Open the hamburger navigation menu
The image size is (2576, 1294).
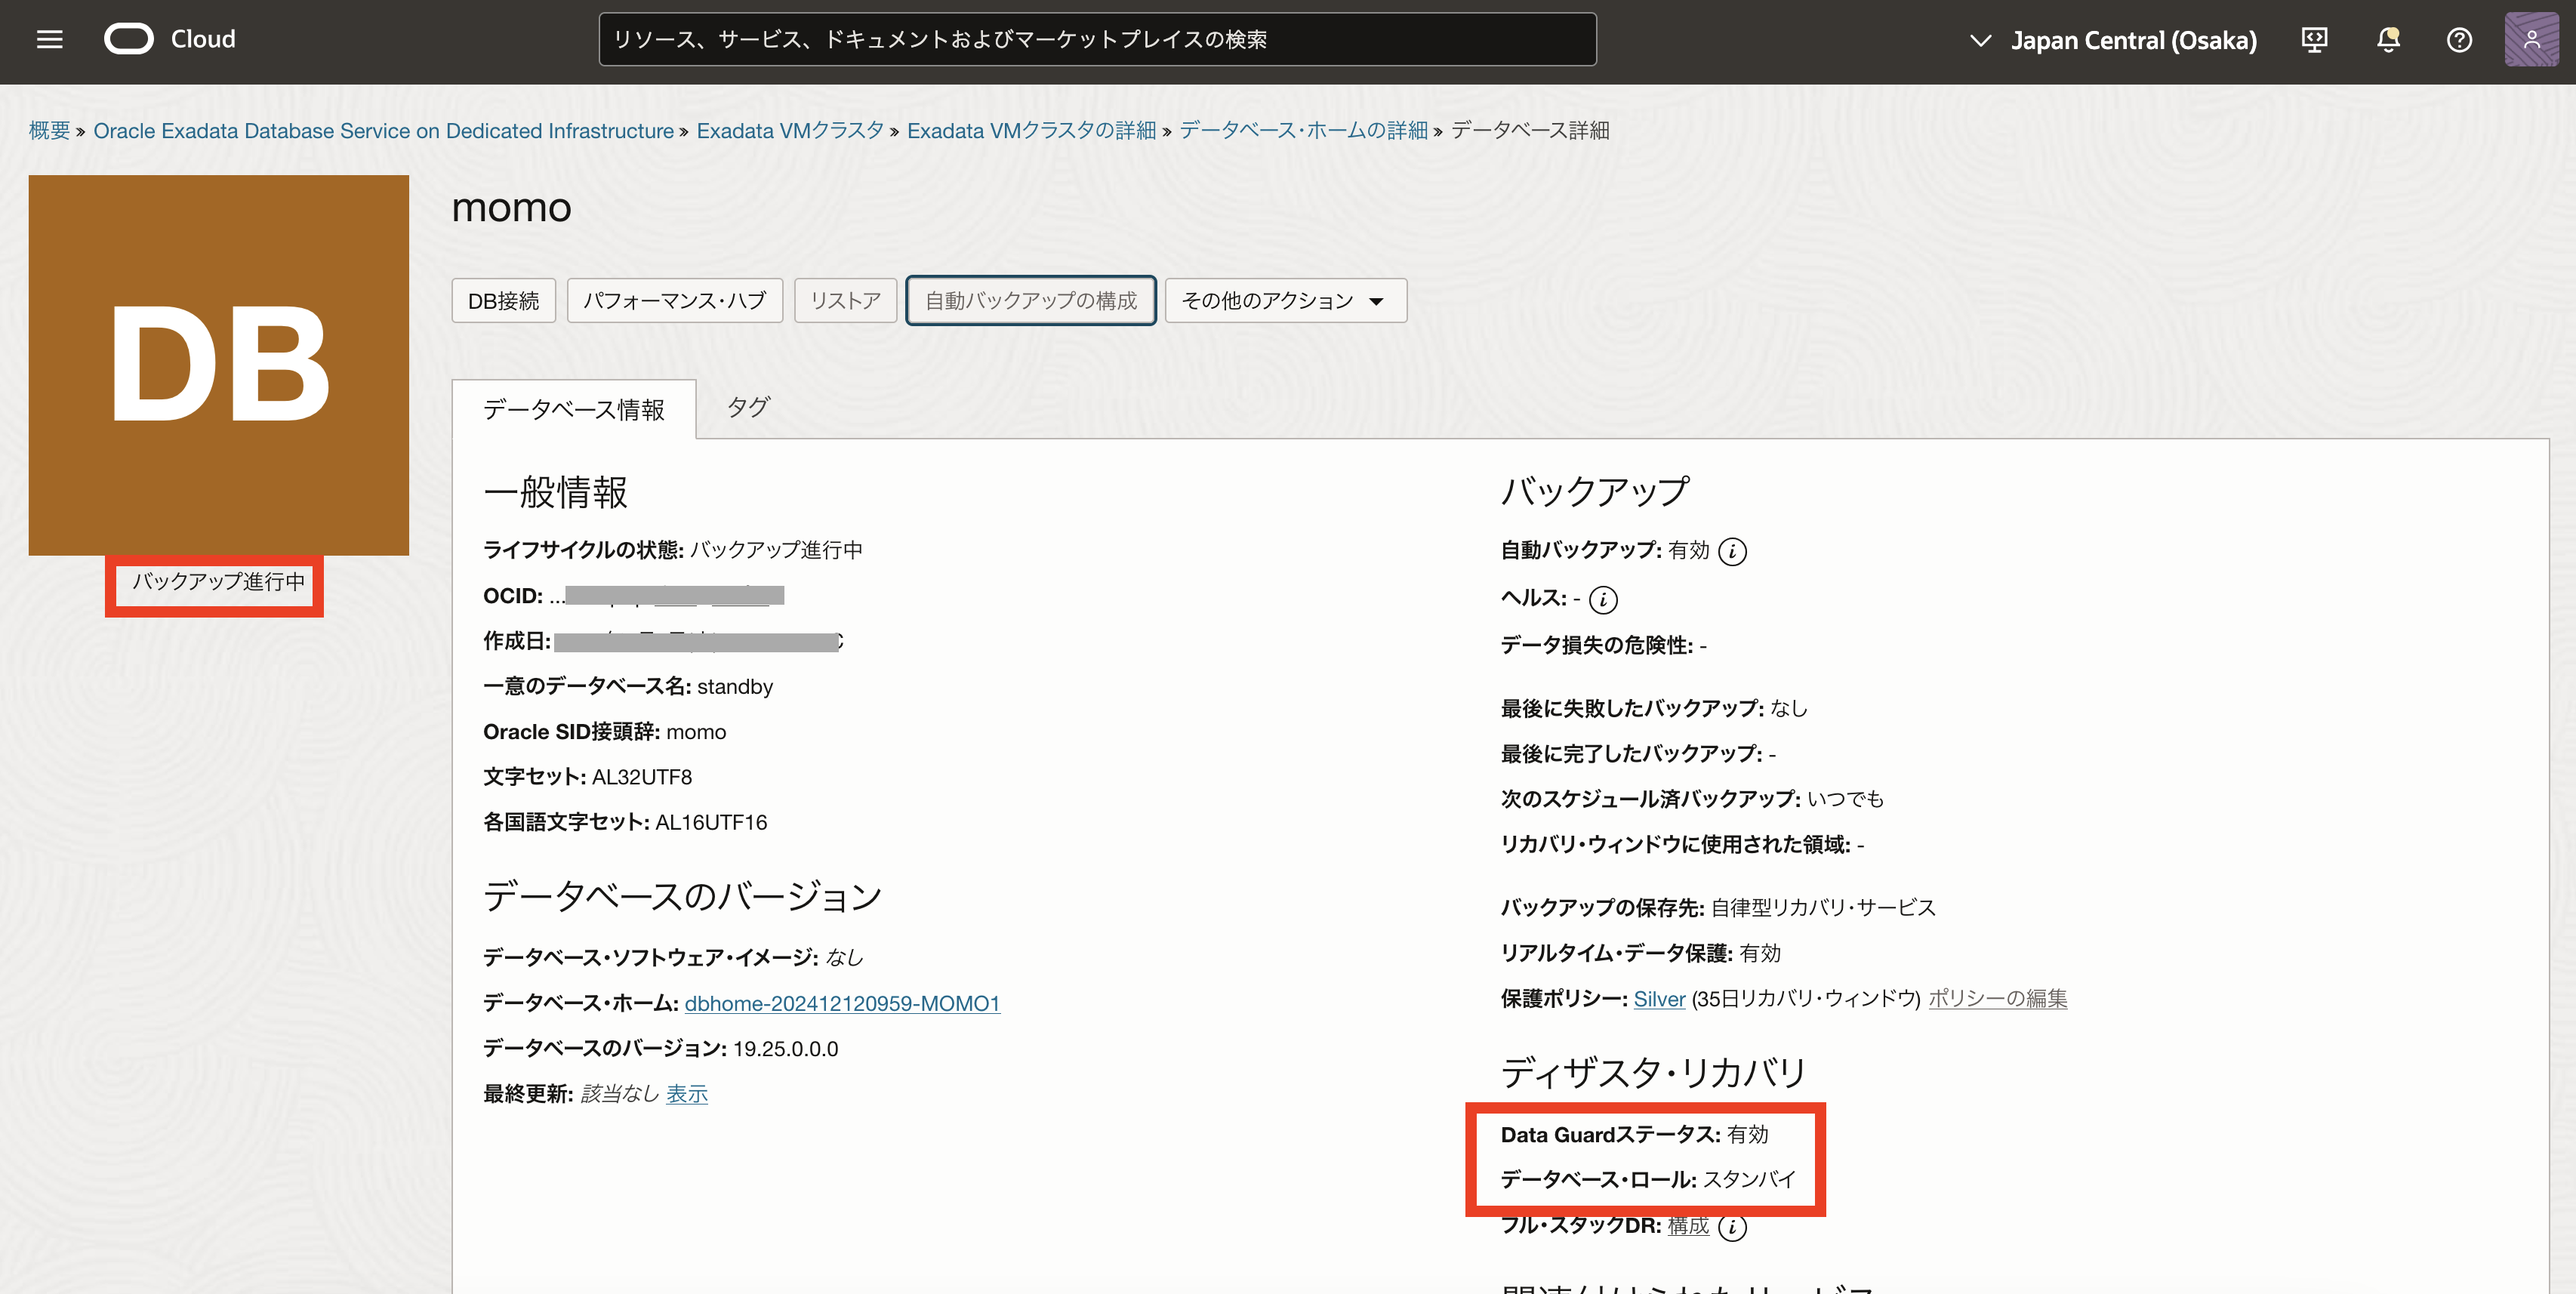(49, 39)
